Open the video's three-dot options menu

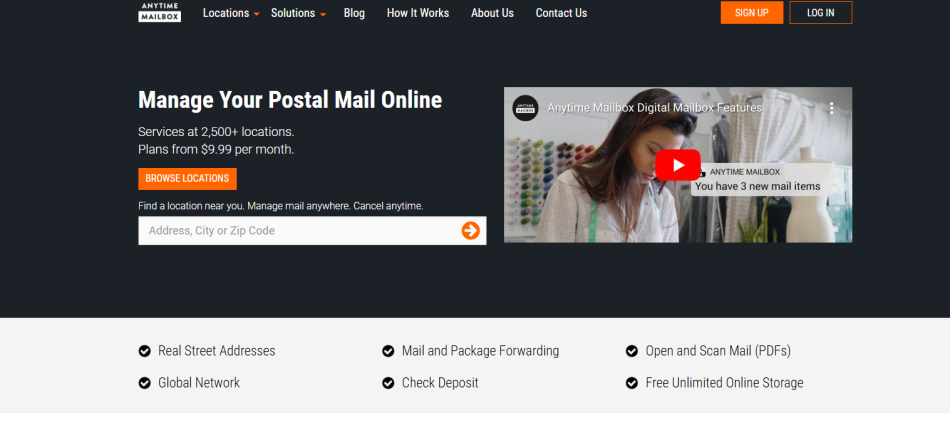(831, 108)
